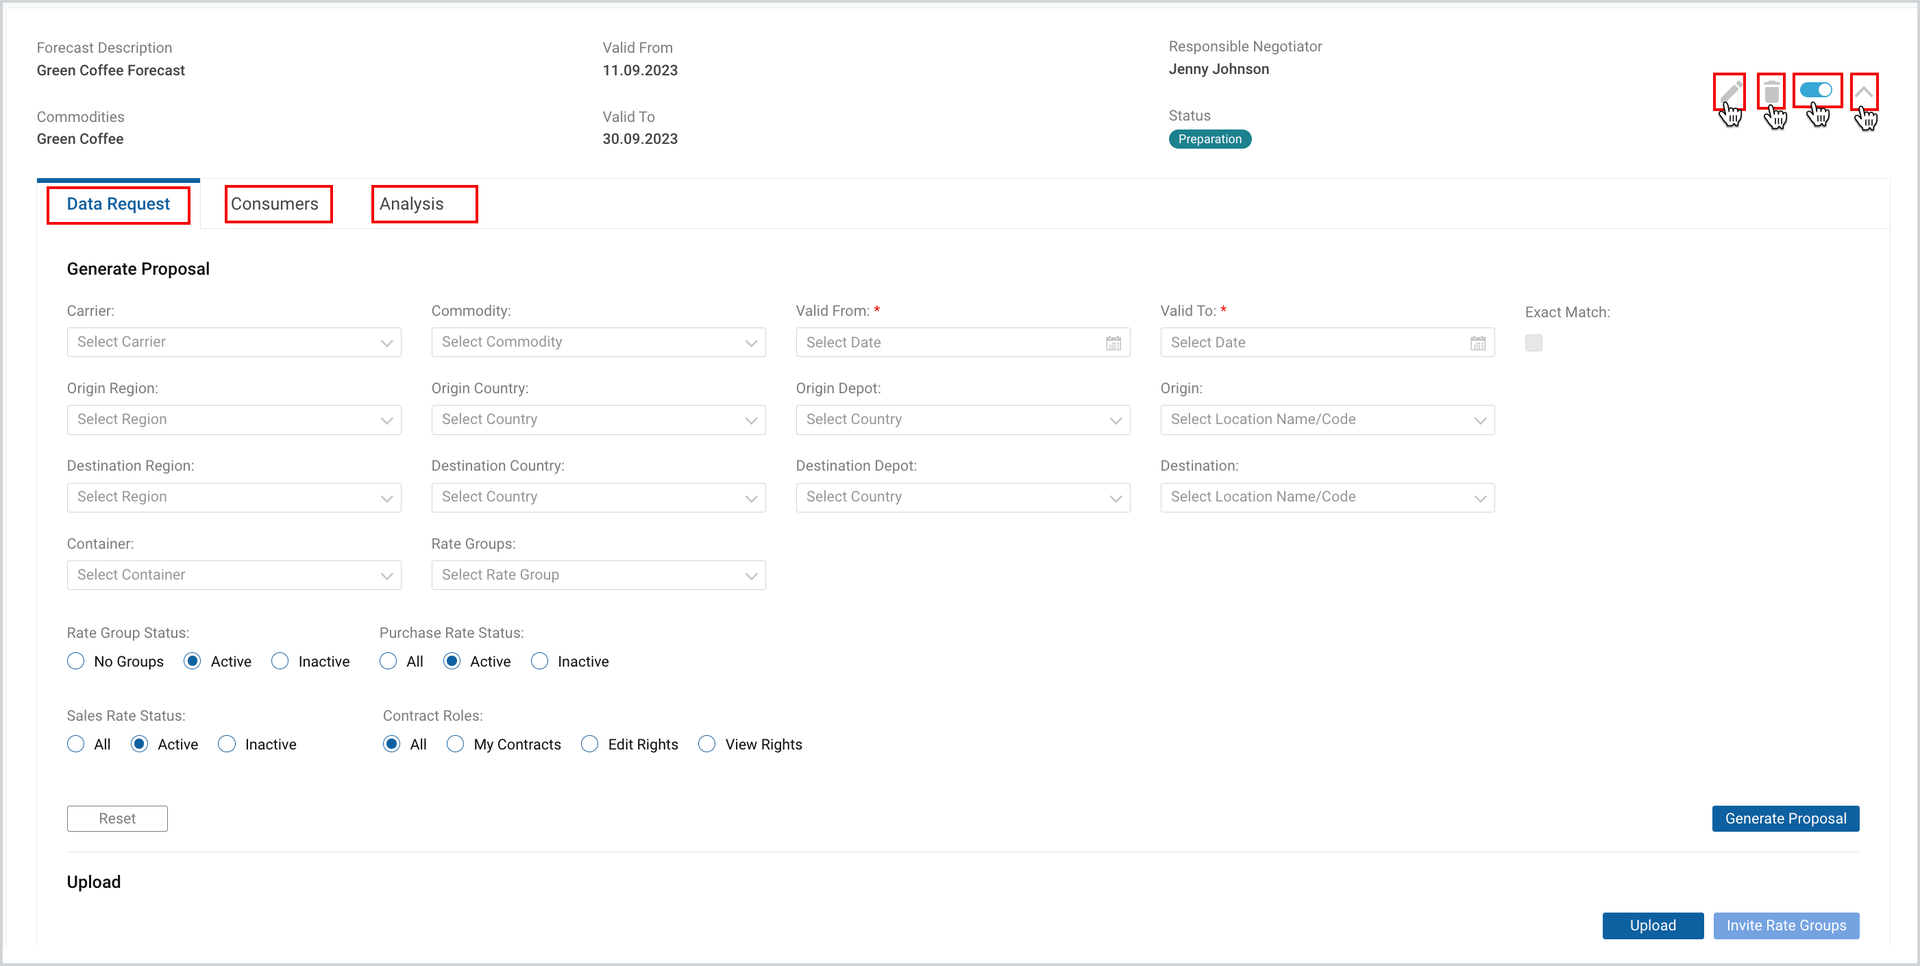The height and width of the screenshot is (966, 1920).
Task: Select All for Purchase Rate Status
Action: click(x=388, y=661)
